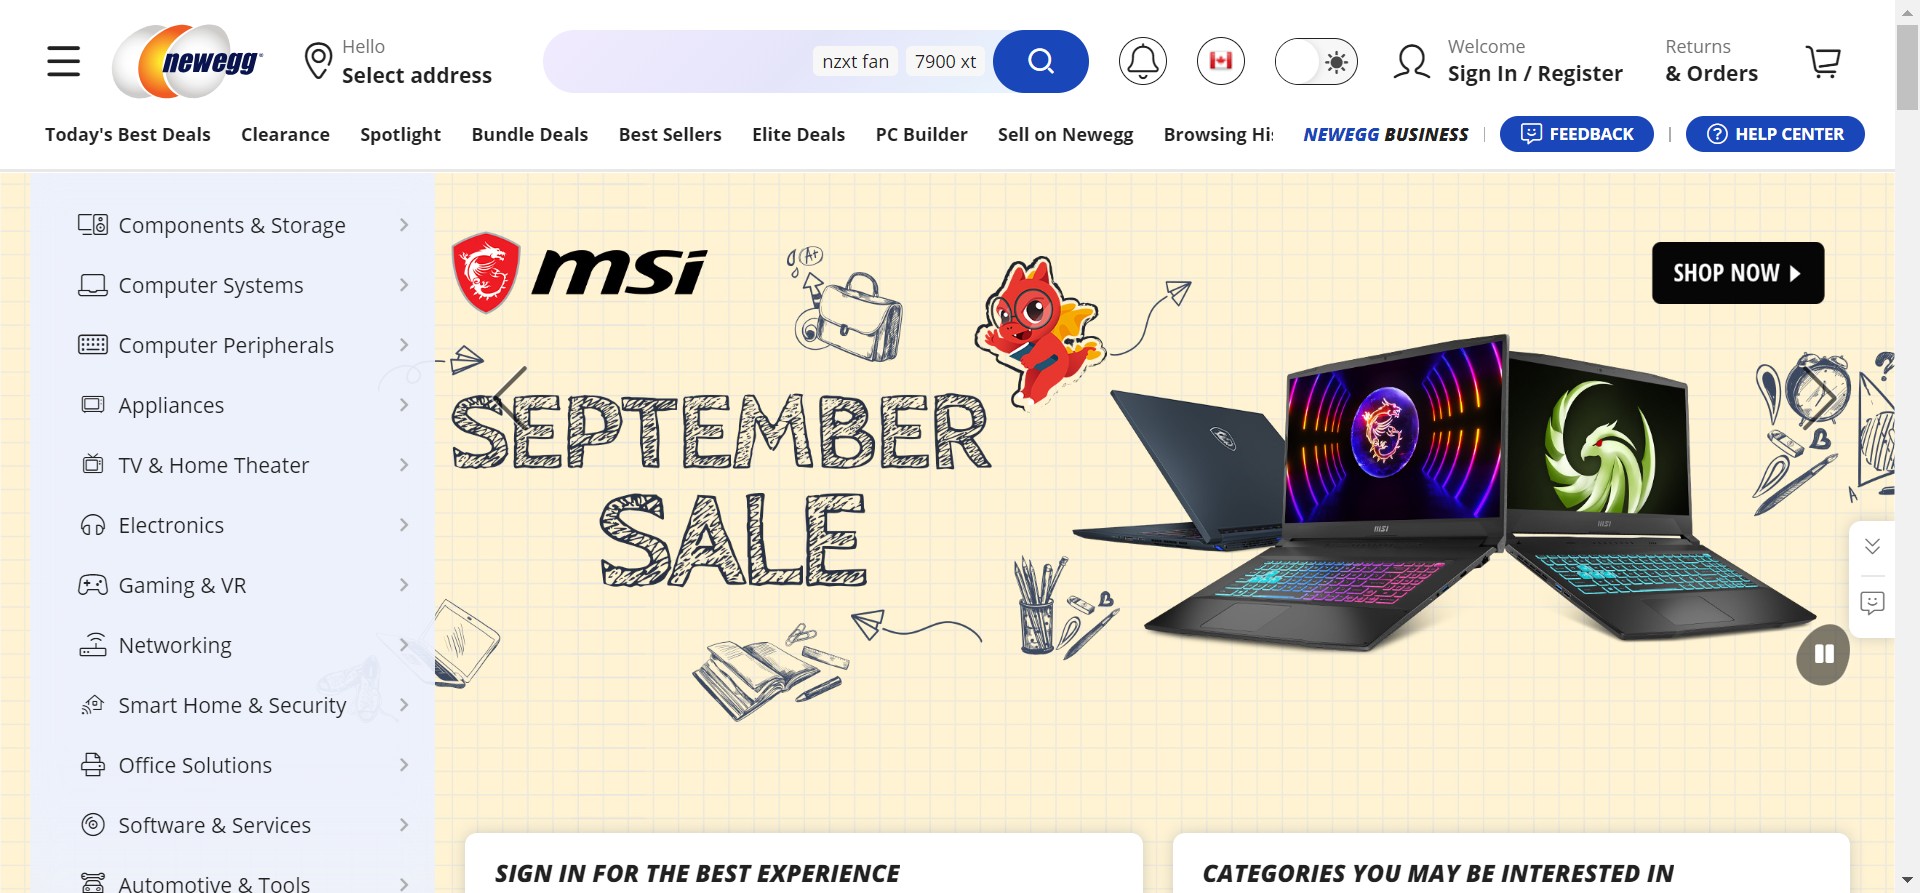Image resolution: width=1920 pixels, height=893 pixels.
Task: Pause the banner carousel
Action: 1823,654
